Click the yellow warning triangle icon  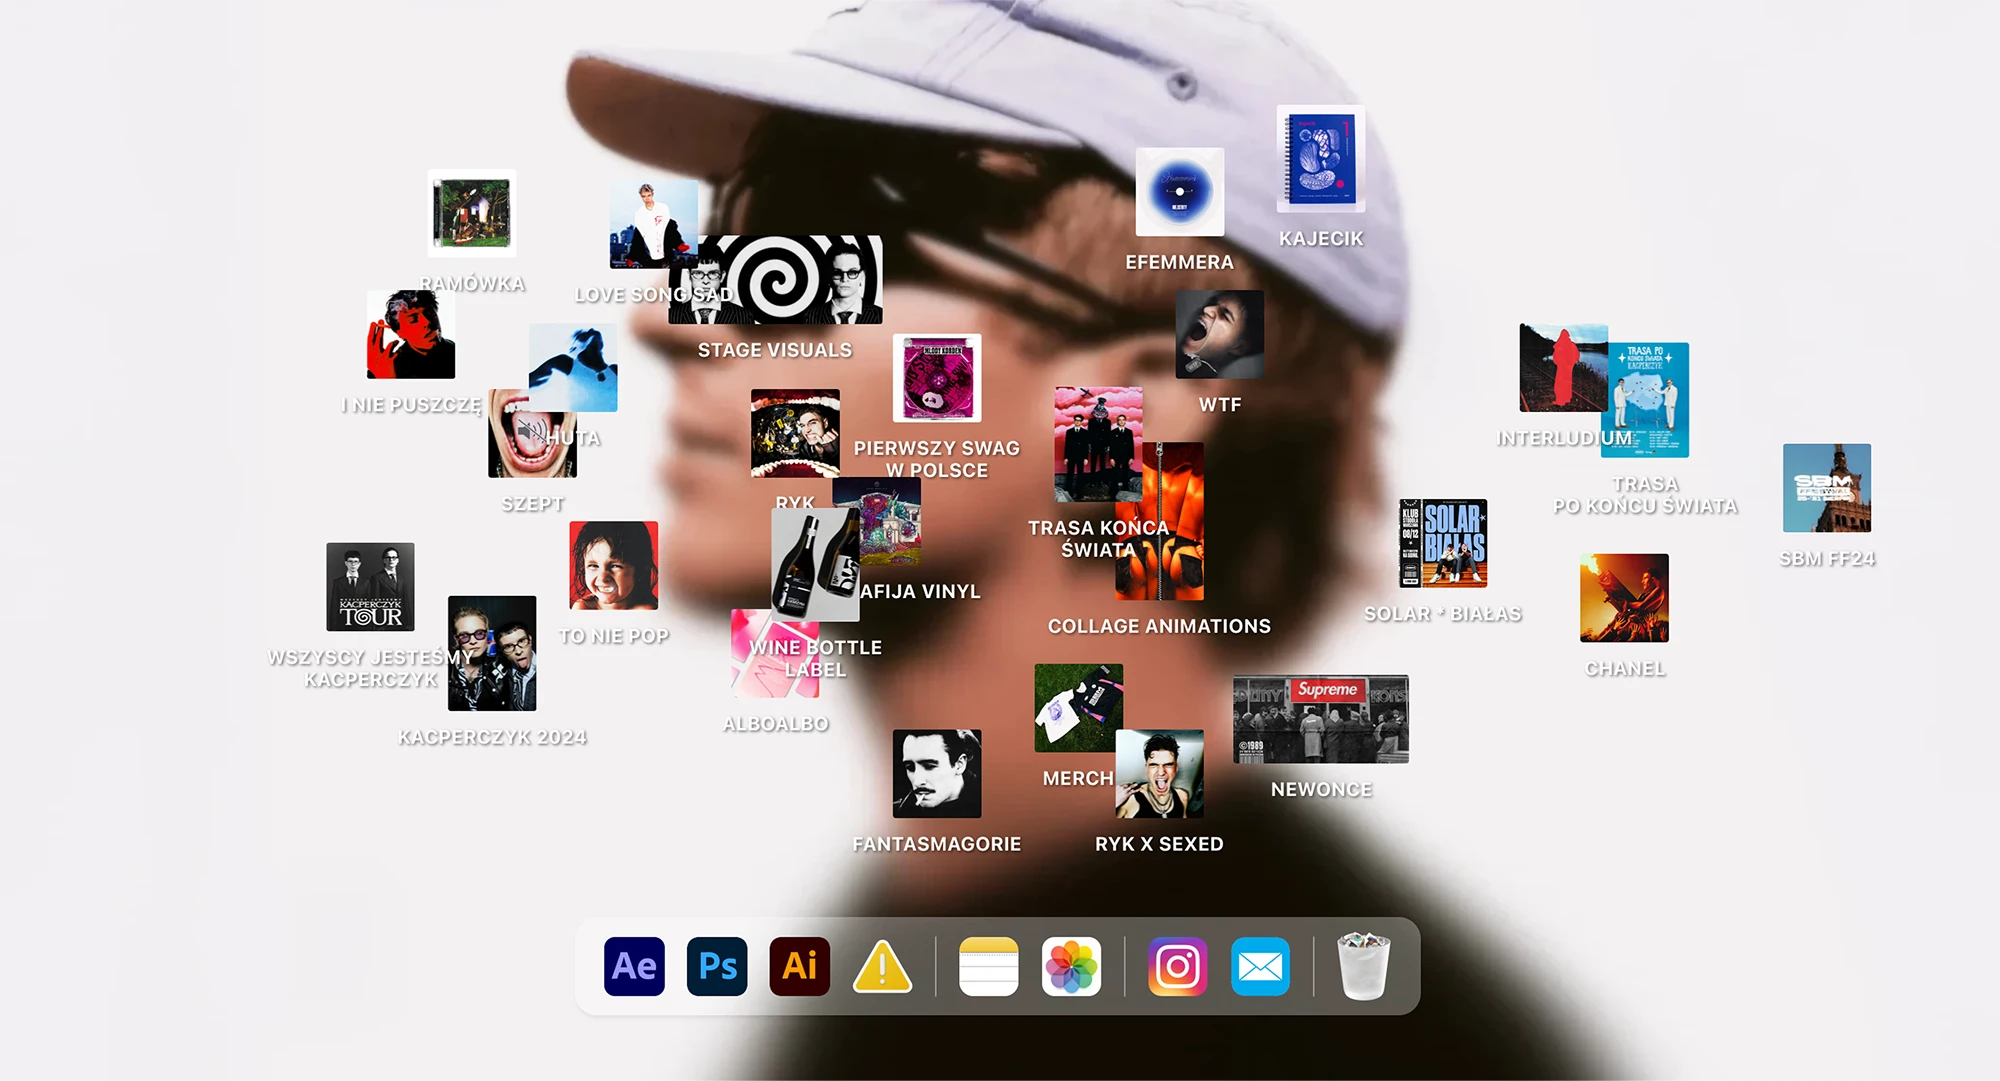coord(882,968)
